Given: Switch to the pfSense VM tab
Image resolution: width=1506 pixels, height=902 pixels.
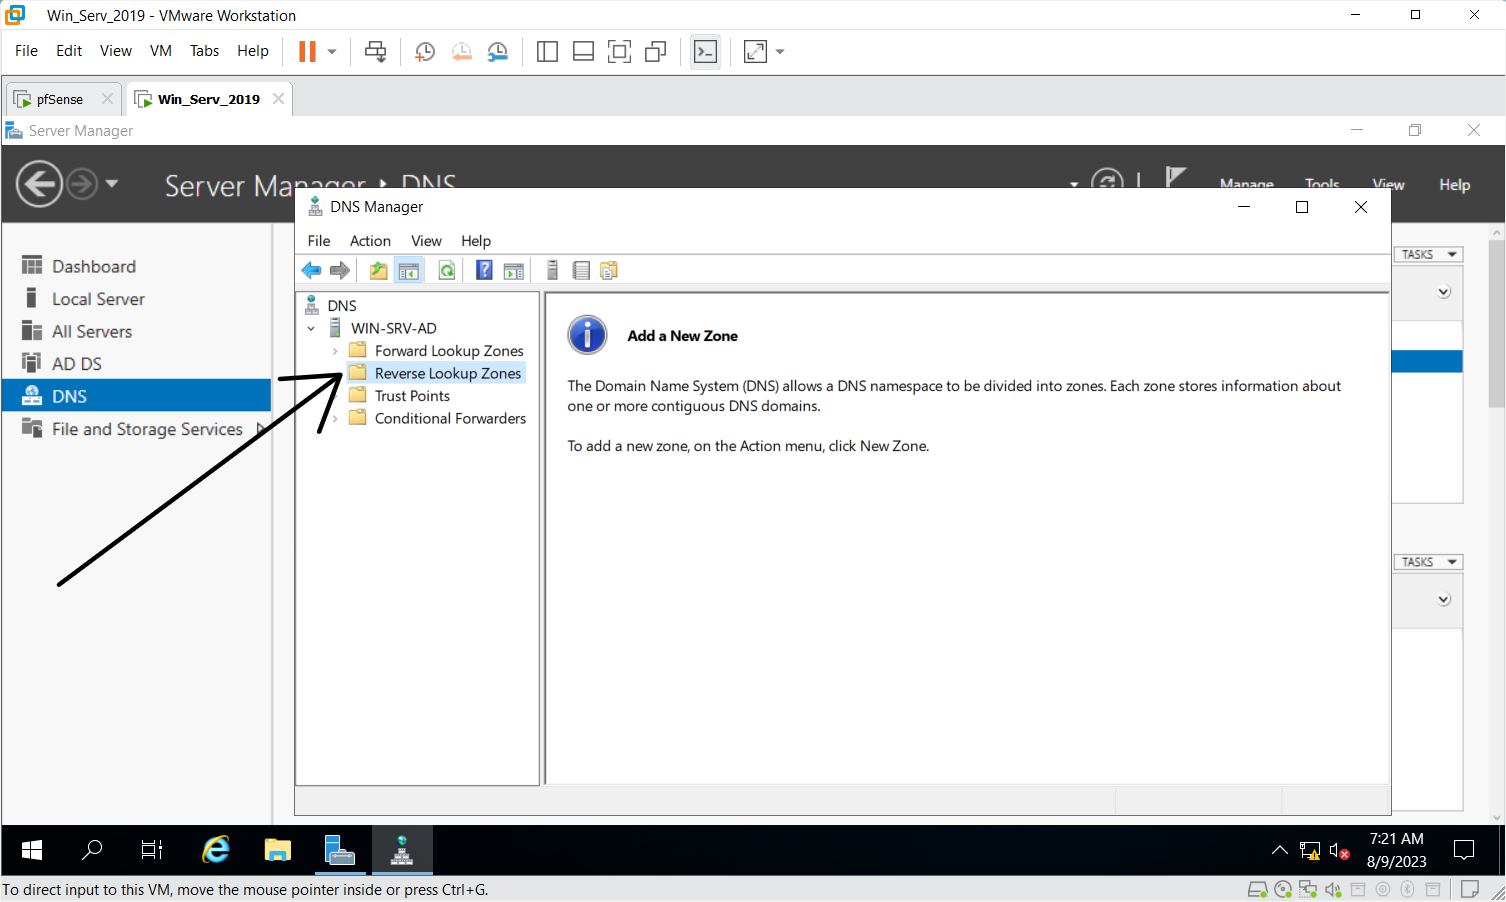Looking at the screenshot, I should point(61,99).
